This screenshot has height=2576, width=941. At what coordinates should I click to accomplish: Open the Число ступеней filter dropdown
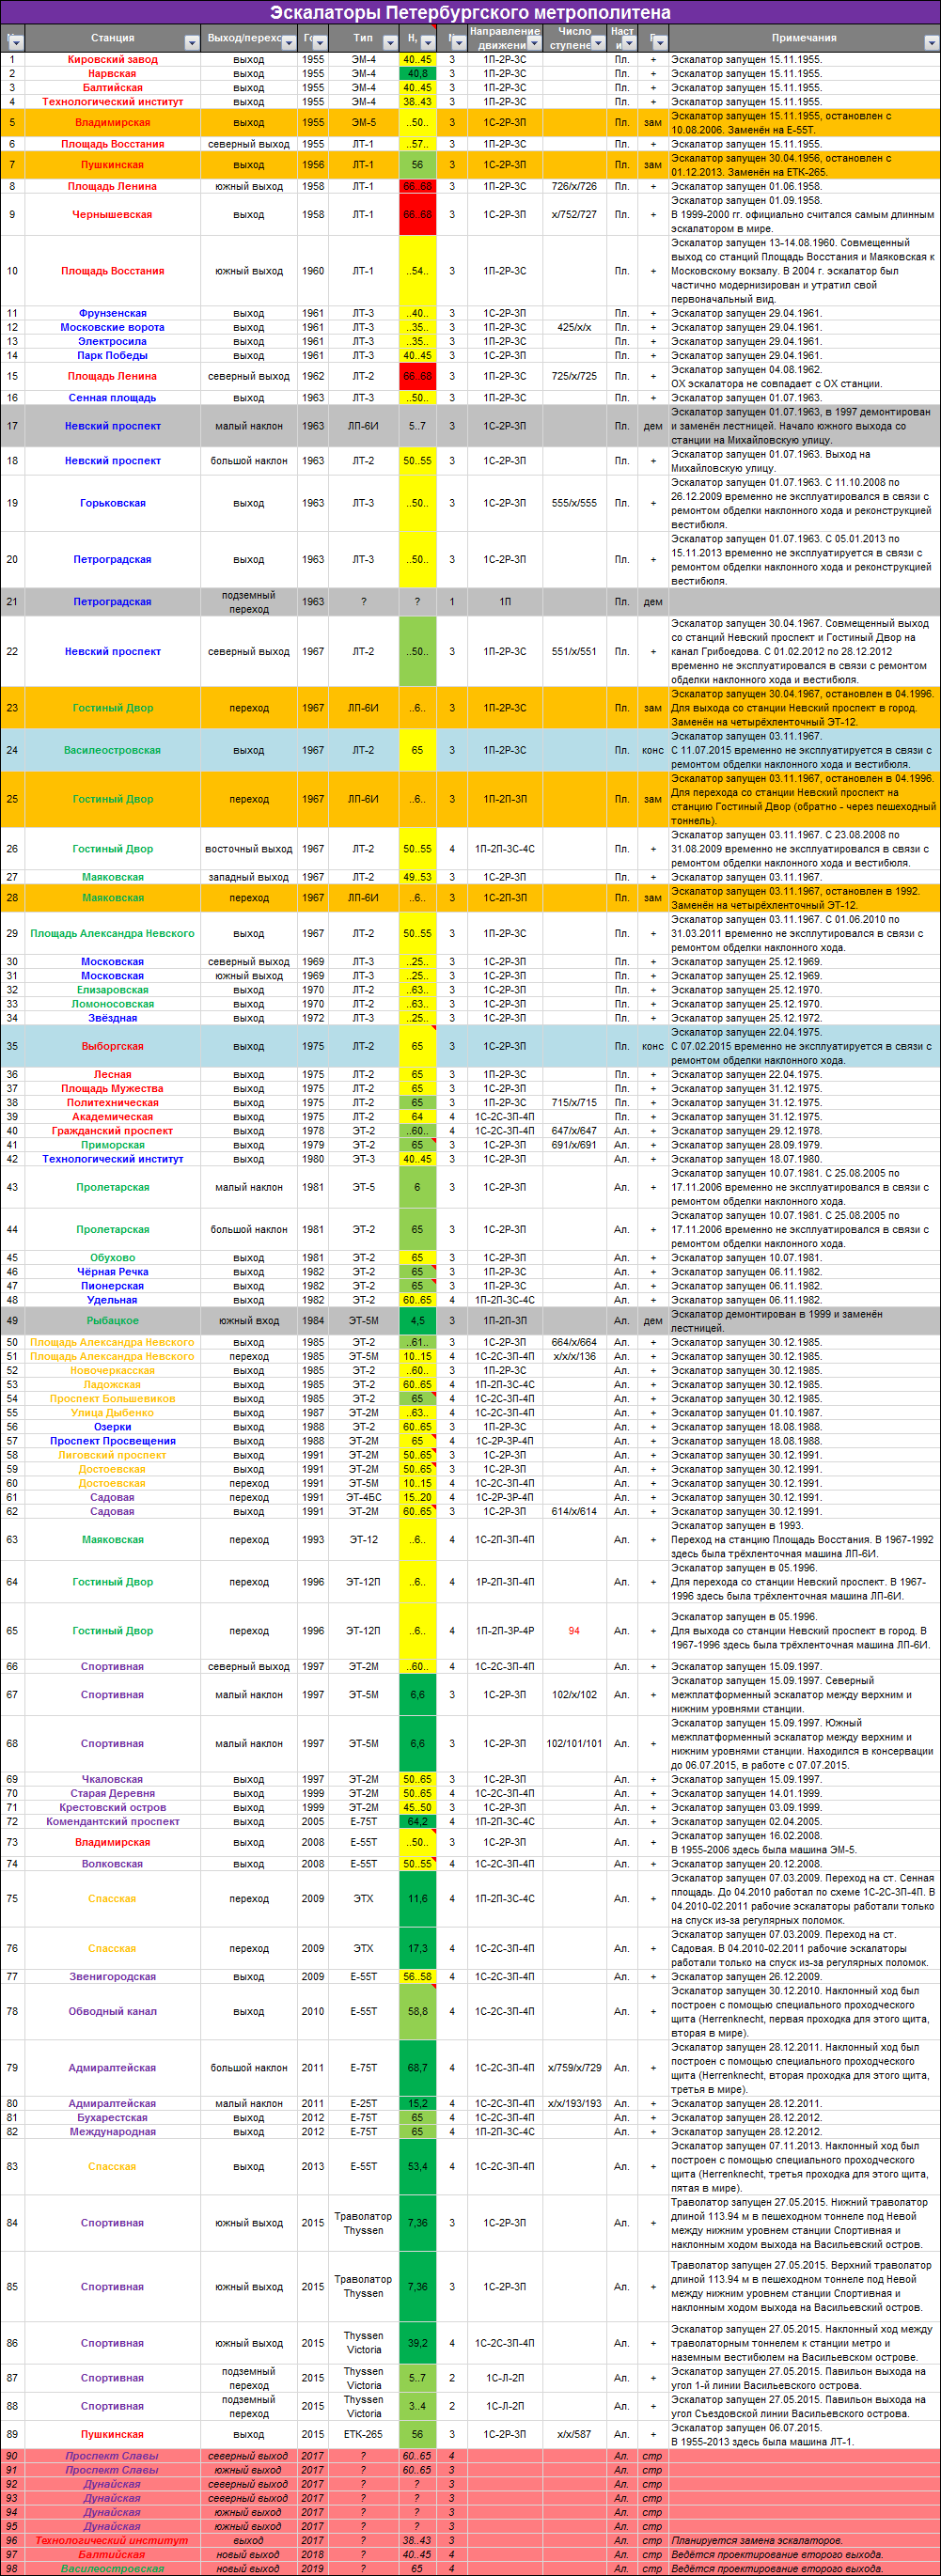coord(598,43)
